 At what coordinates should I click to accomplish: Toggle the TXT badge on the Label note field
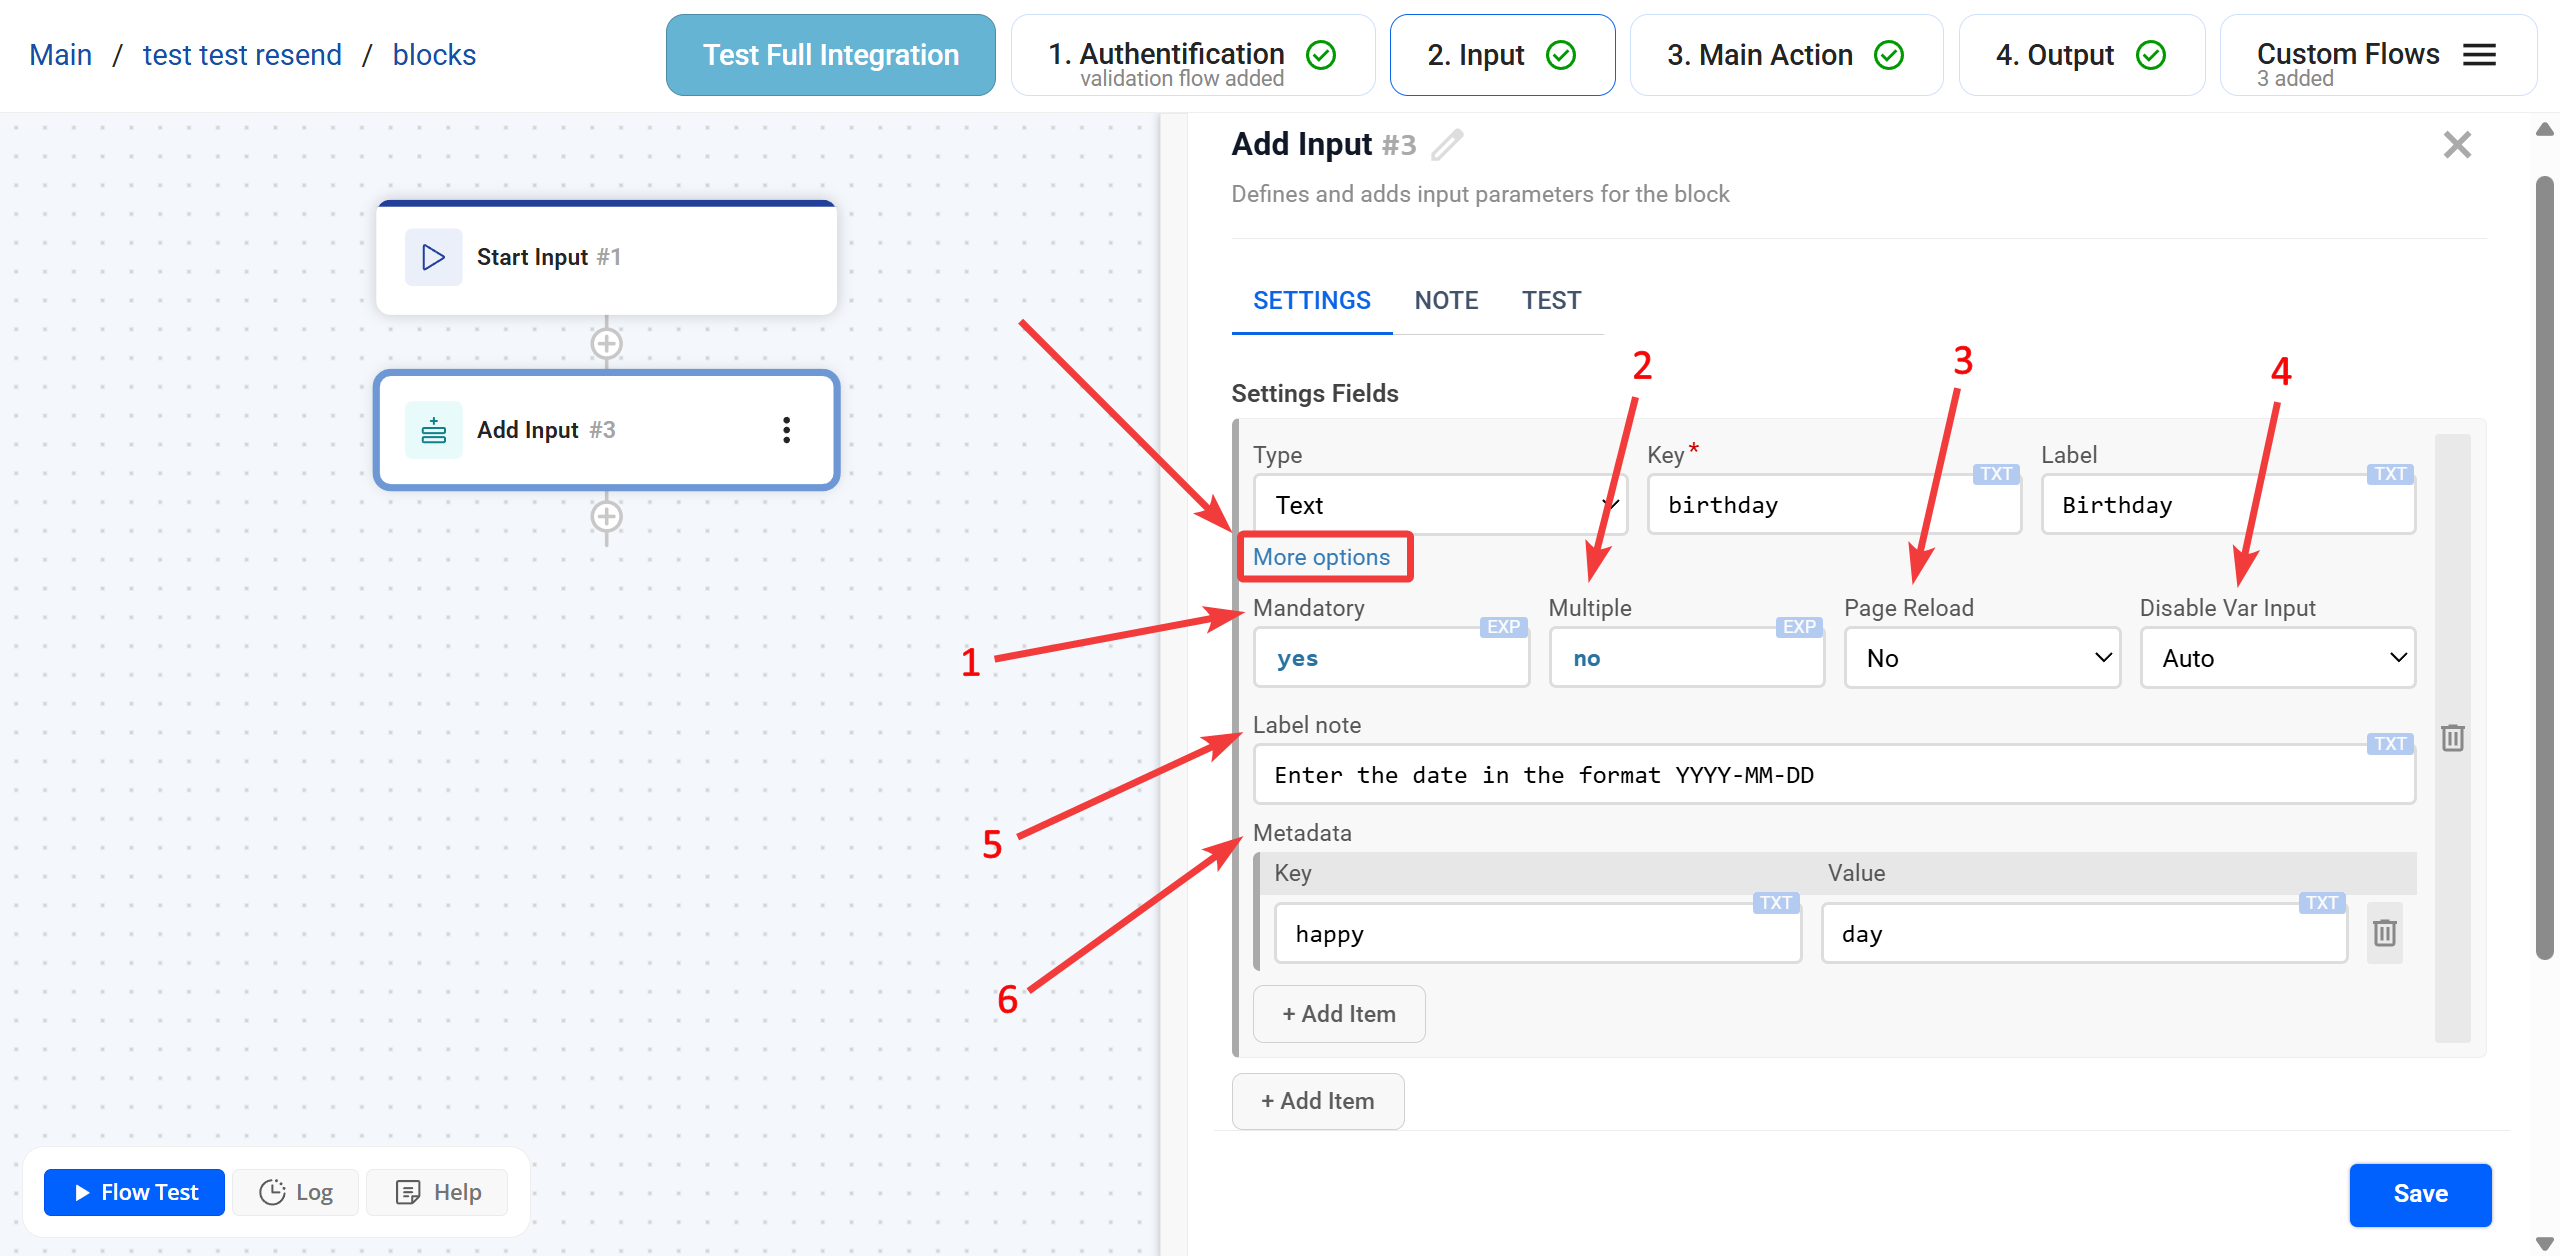(2389, 744)
